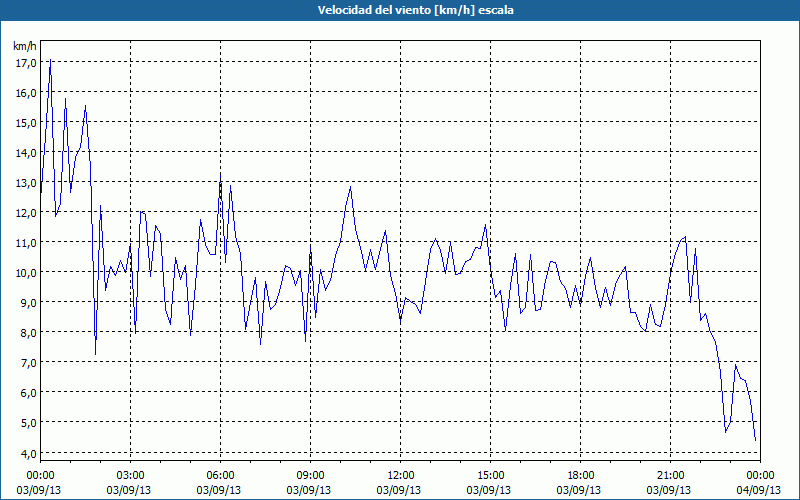Select the 13,0 y-axis value
This screenshot has width=800, height=500.
pyautogui.click(x=26, y=183)
